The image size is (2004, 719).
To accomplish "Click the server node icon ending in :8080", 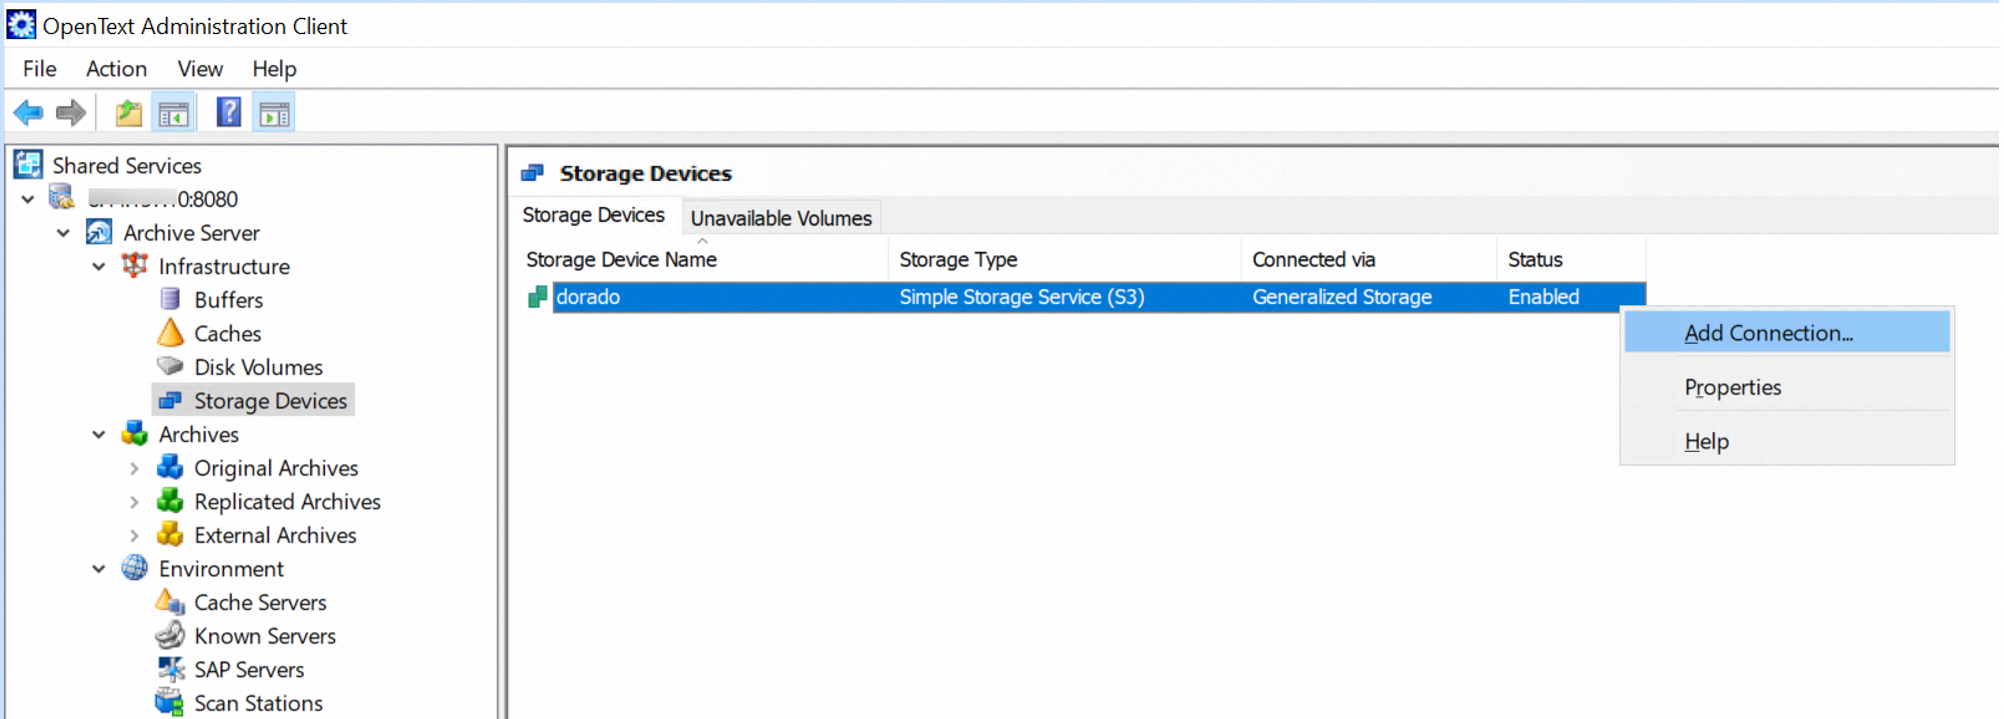I will (62, 197).
